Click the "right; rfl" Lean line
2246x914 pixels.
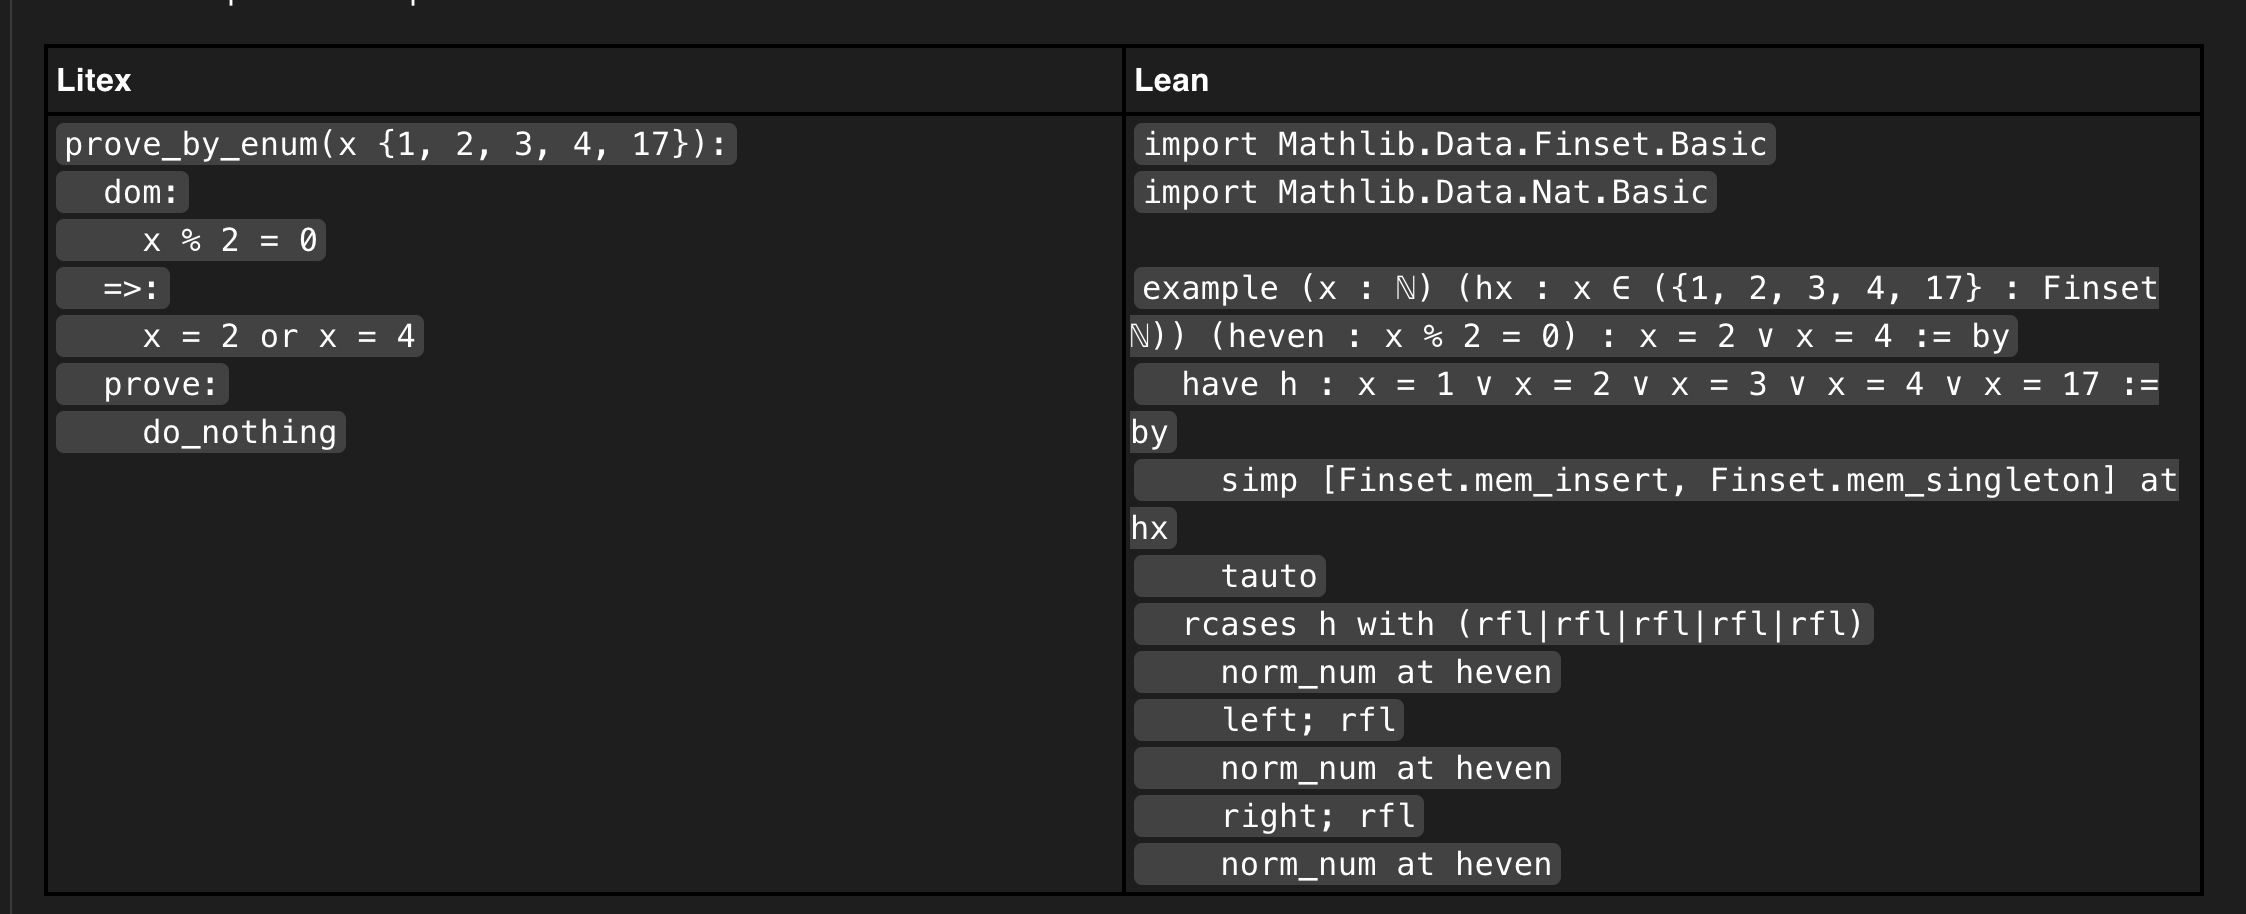(x=1279, y=816)
